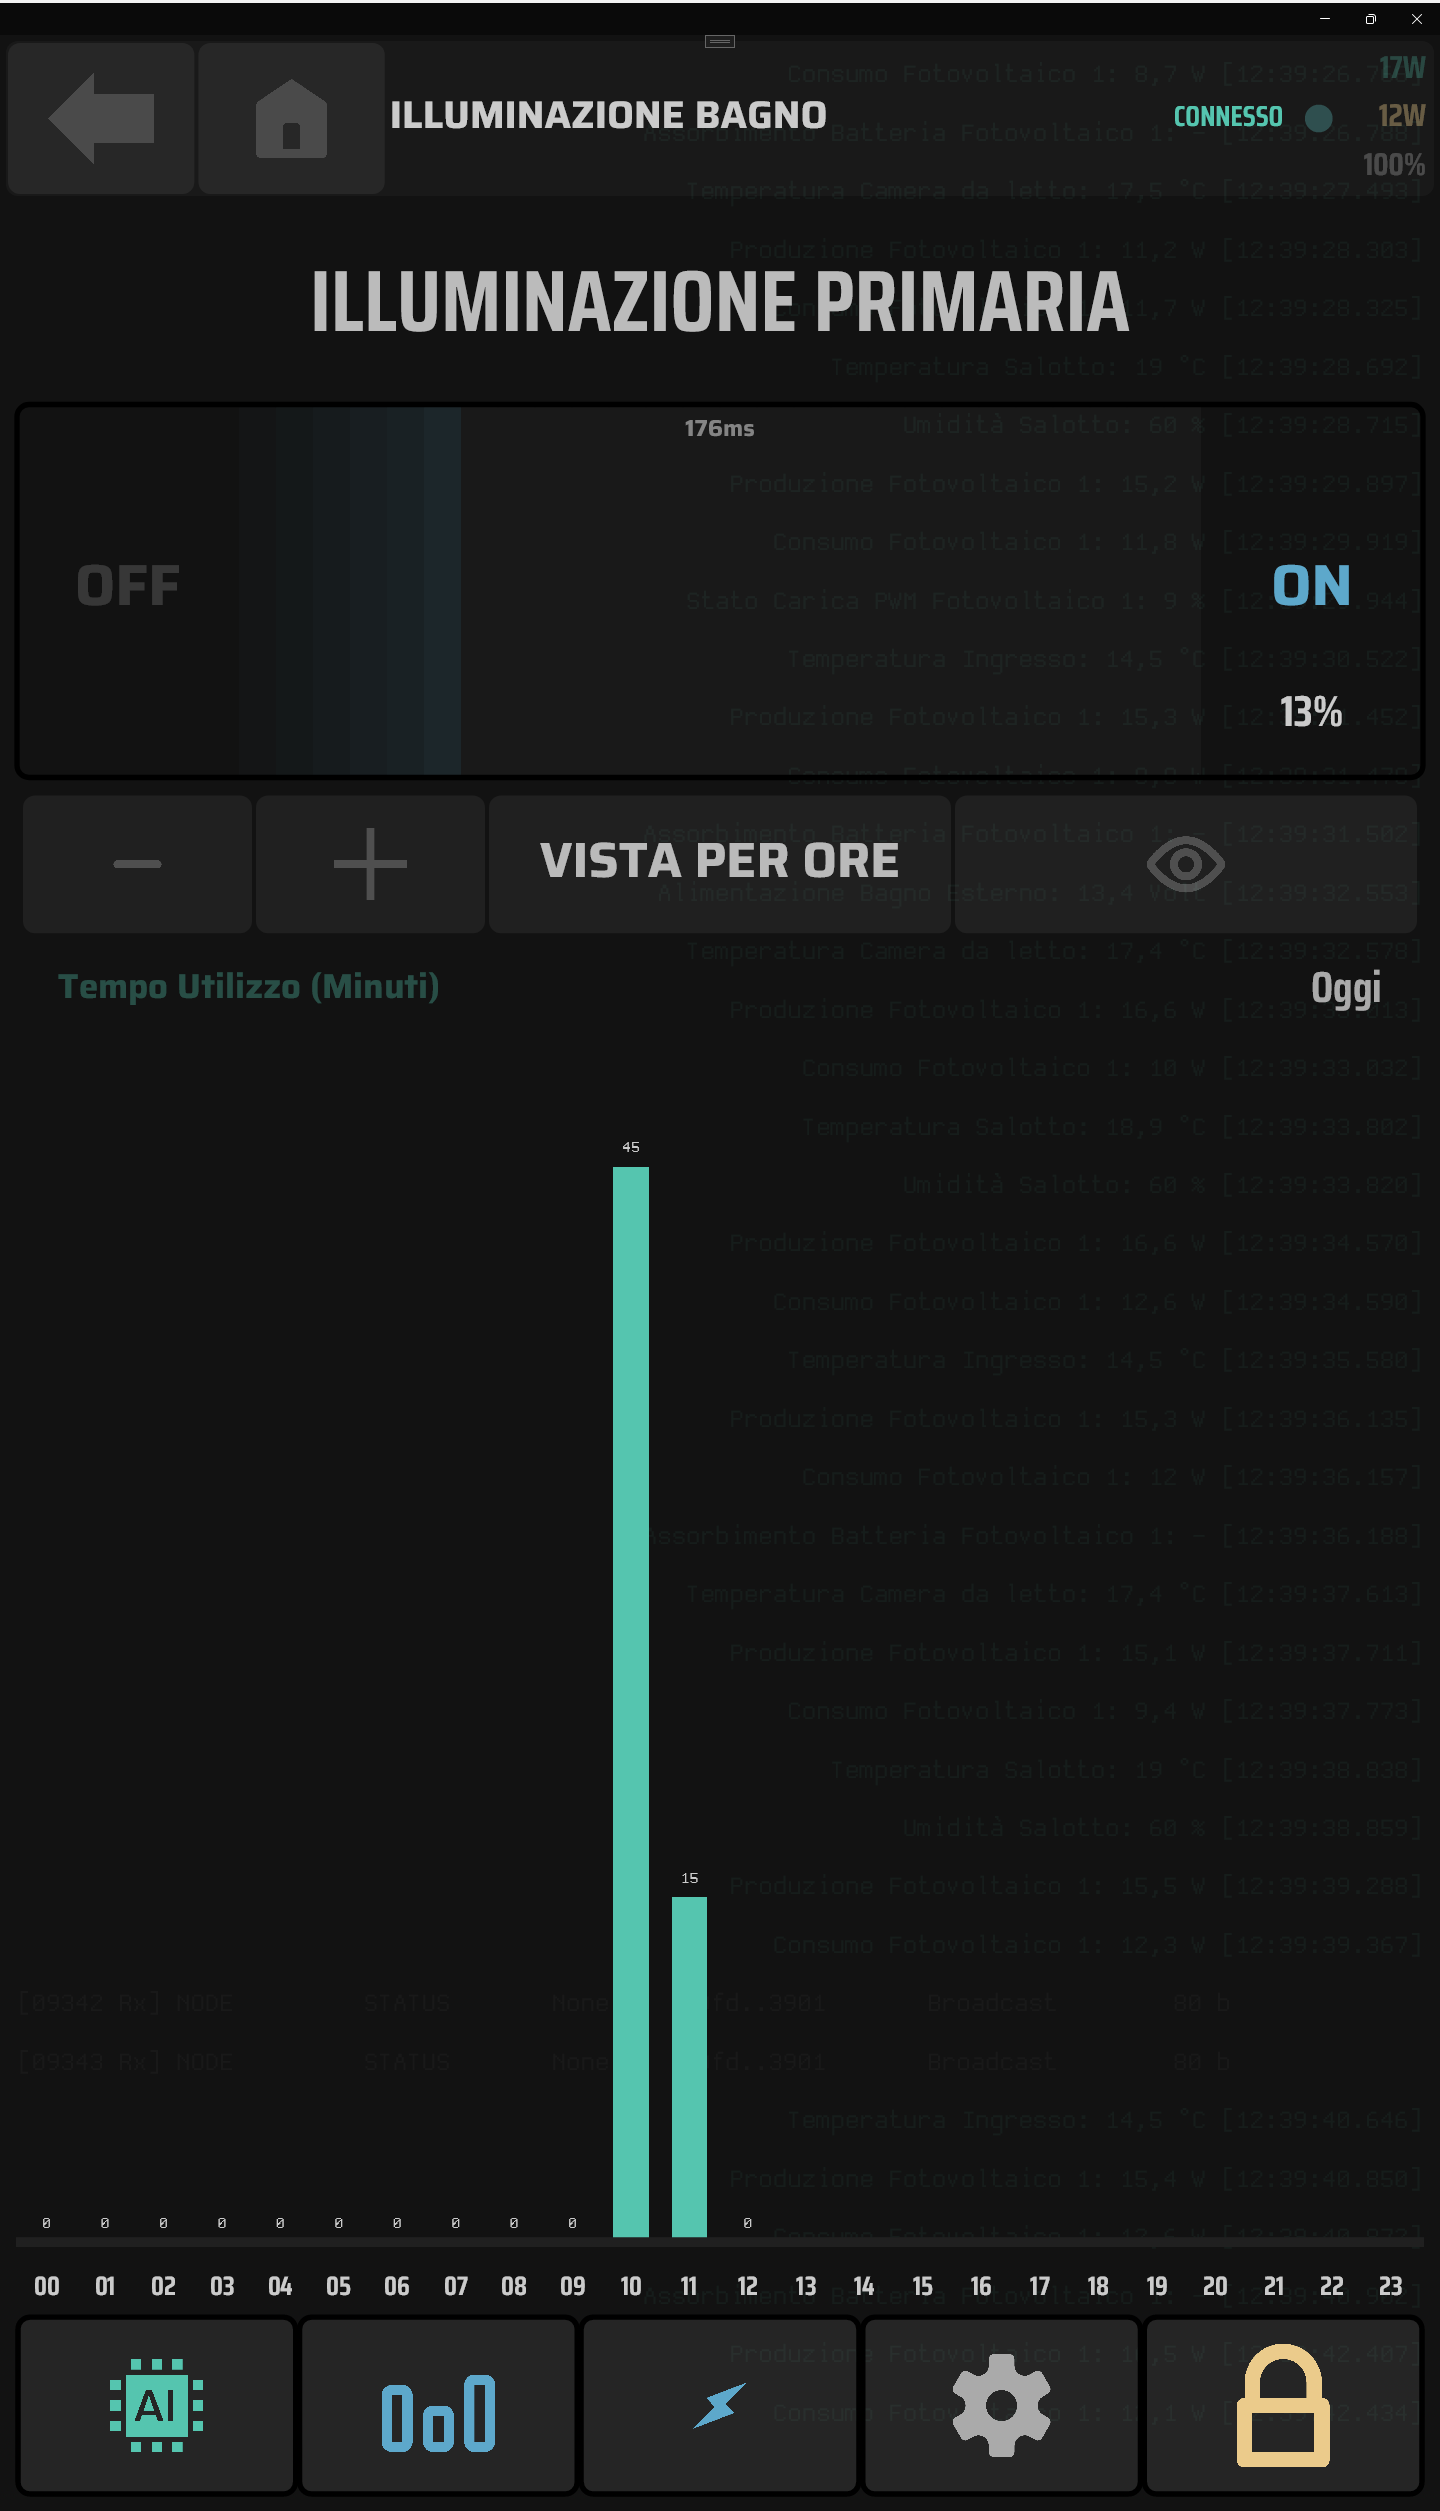Switch the light ON

tap(1311, 586)
